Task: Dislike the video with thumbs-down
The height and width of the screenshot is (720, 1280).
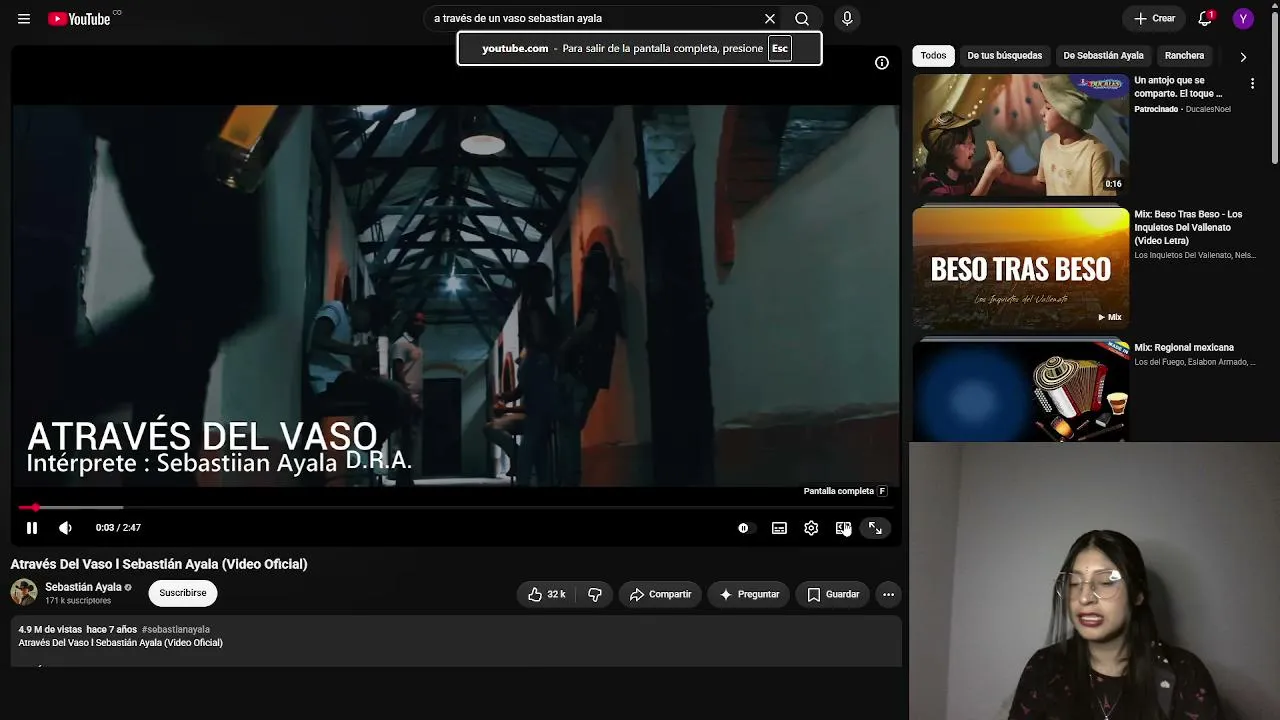Action: [x=595, y=594]
